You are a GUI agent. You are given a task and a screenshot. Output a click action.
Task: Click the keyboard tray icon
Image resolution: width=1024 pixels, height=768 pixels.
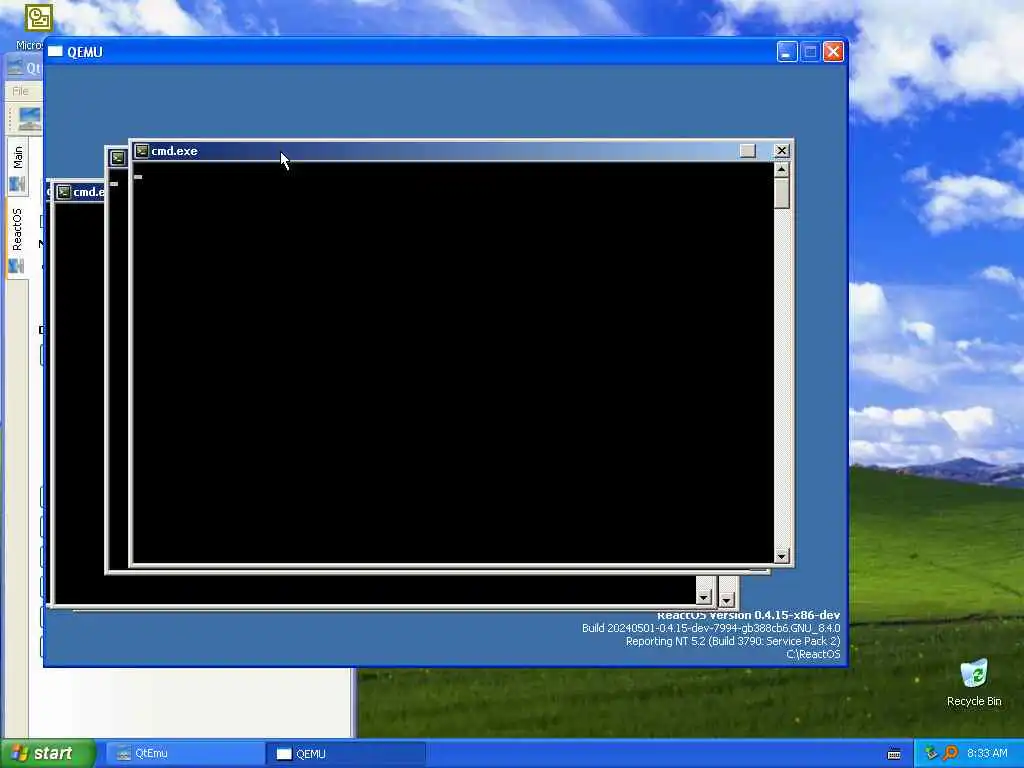(894, 754)
